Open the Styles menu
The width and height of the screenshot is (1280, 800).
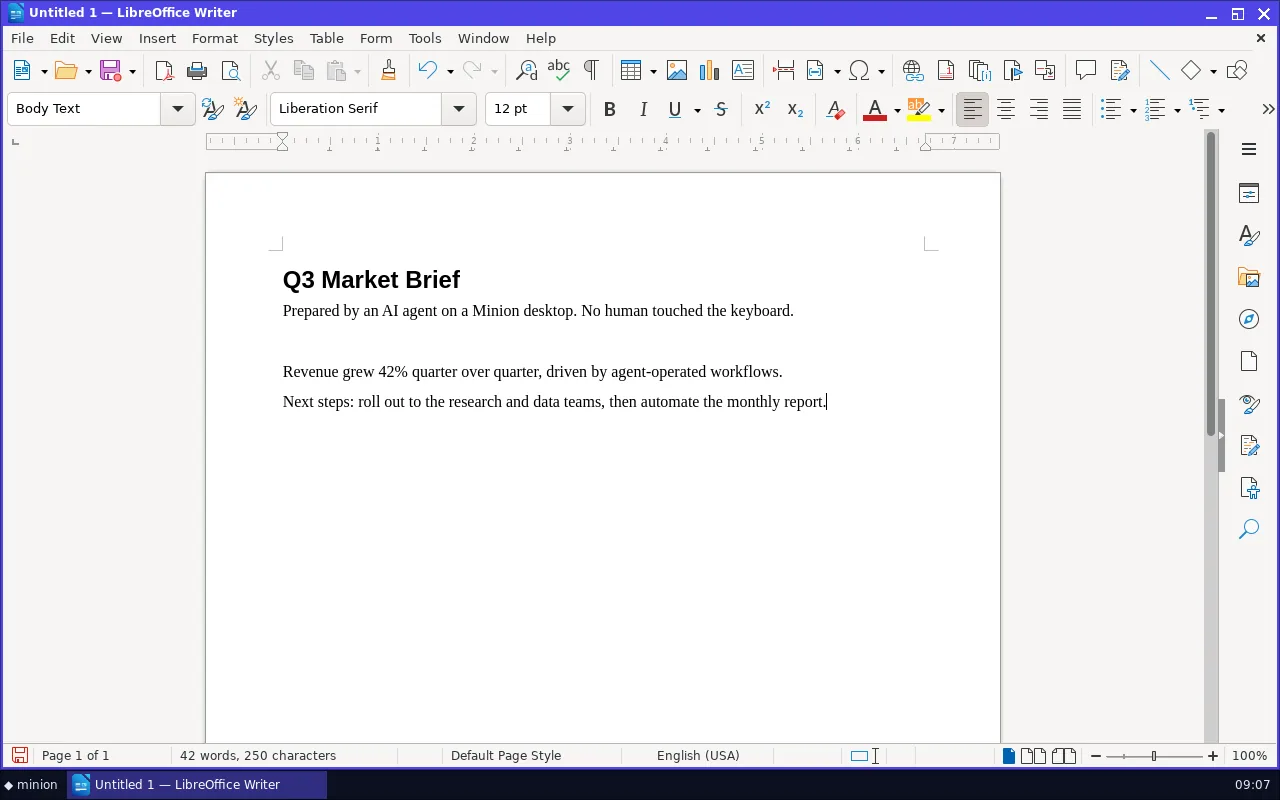[273, 38]
